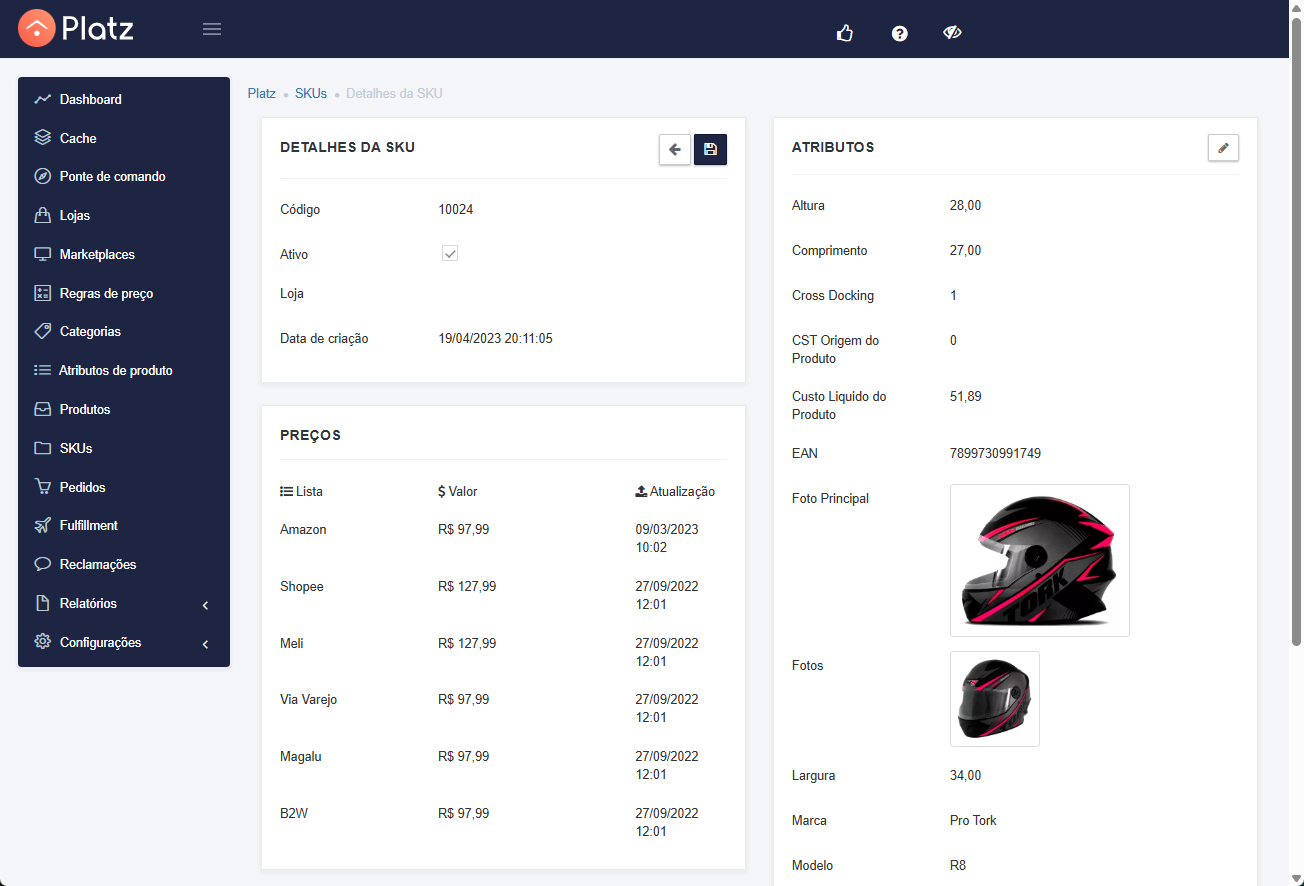This screenshot has height=886, width=1304.
Task: Click the Lista column list icon
Action: 287,491
